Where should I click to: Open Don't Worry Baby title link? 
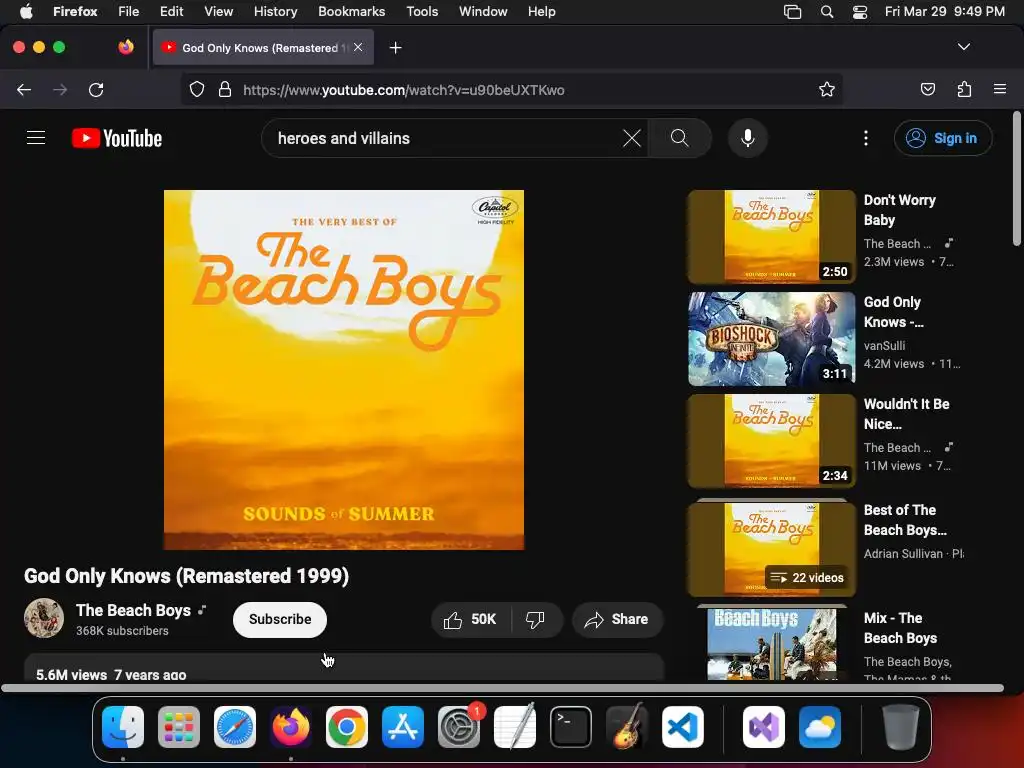click(899, 210)
